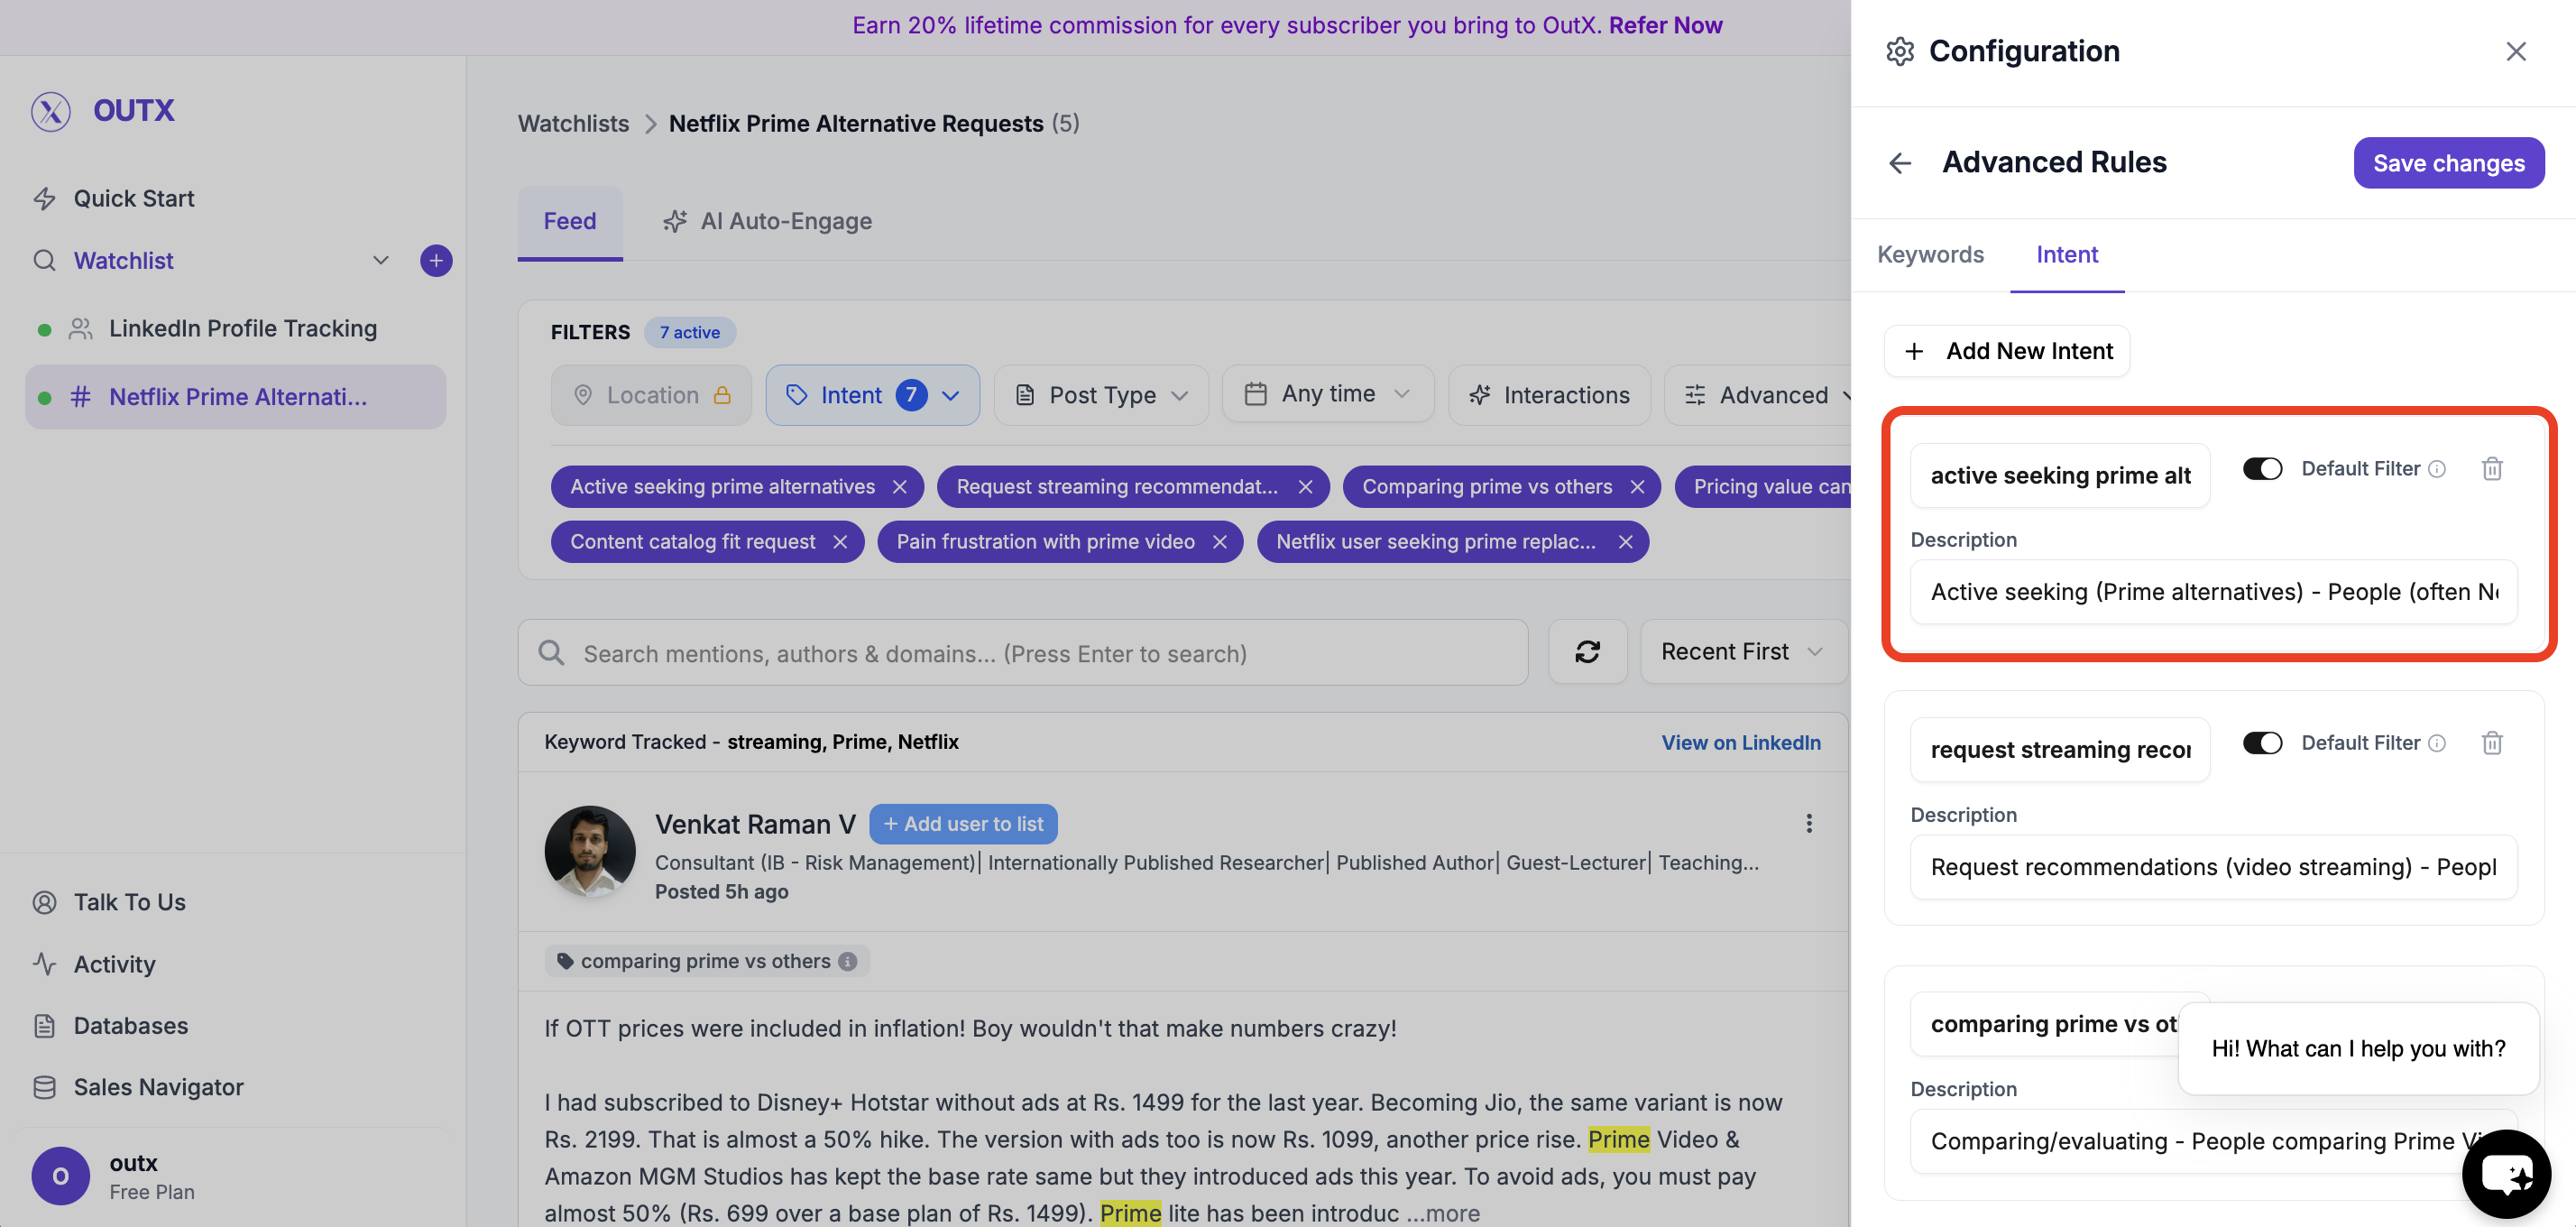Delete the 'active seeking prime alt' intent
Viewport: 2576px width, 1227px height.
tap(2492, 468)
